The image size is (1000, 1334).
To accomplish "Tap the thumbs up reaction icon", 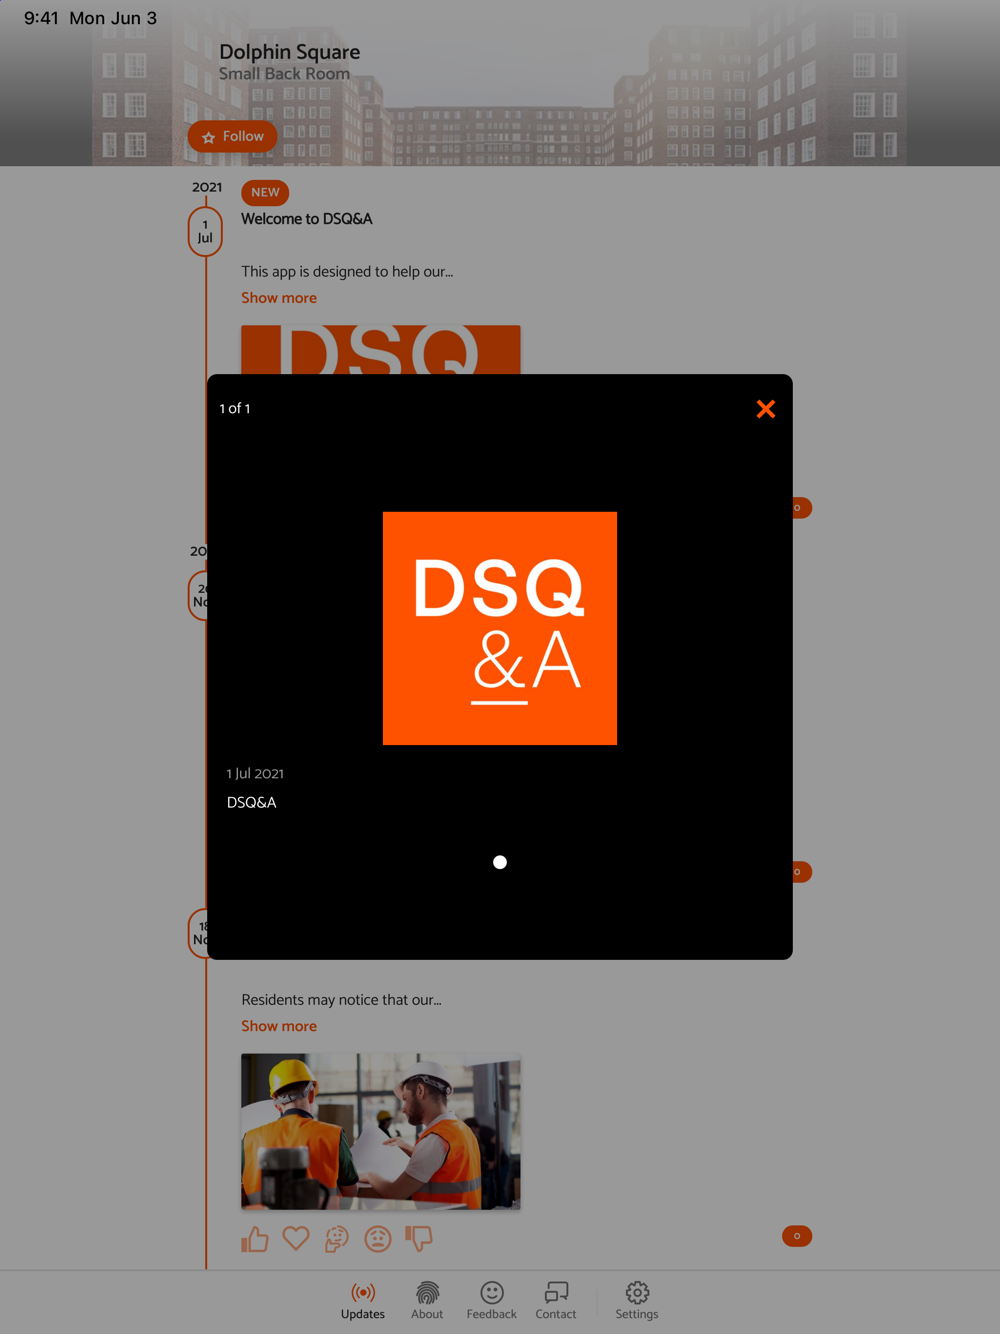I will coord(255,1239).
